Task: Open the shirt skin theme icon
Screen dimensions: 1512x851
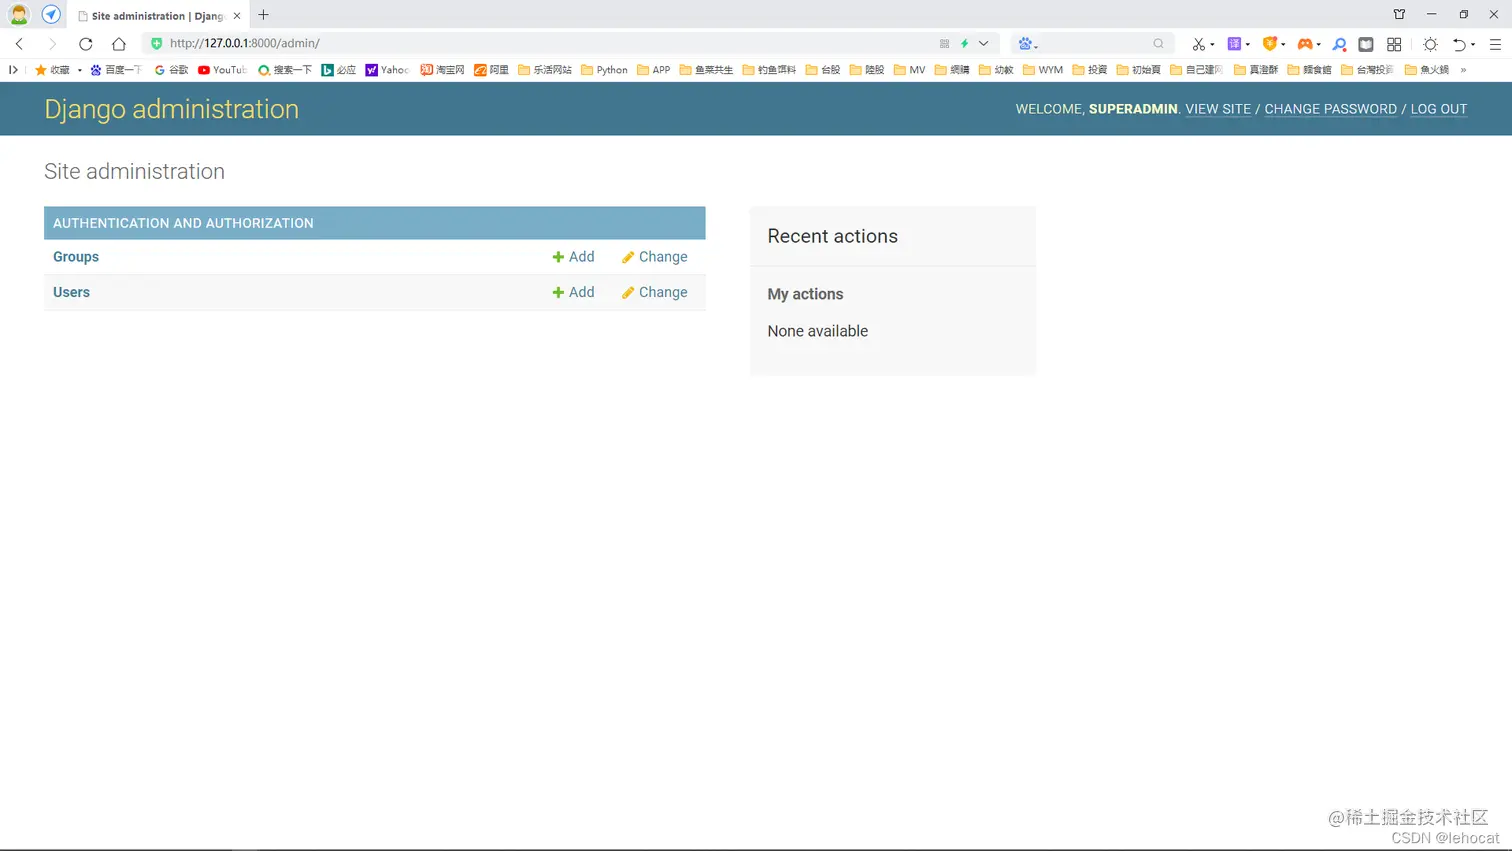Action: click(1399, 15)
